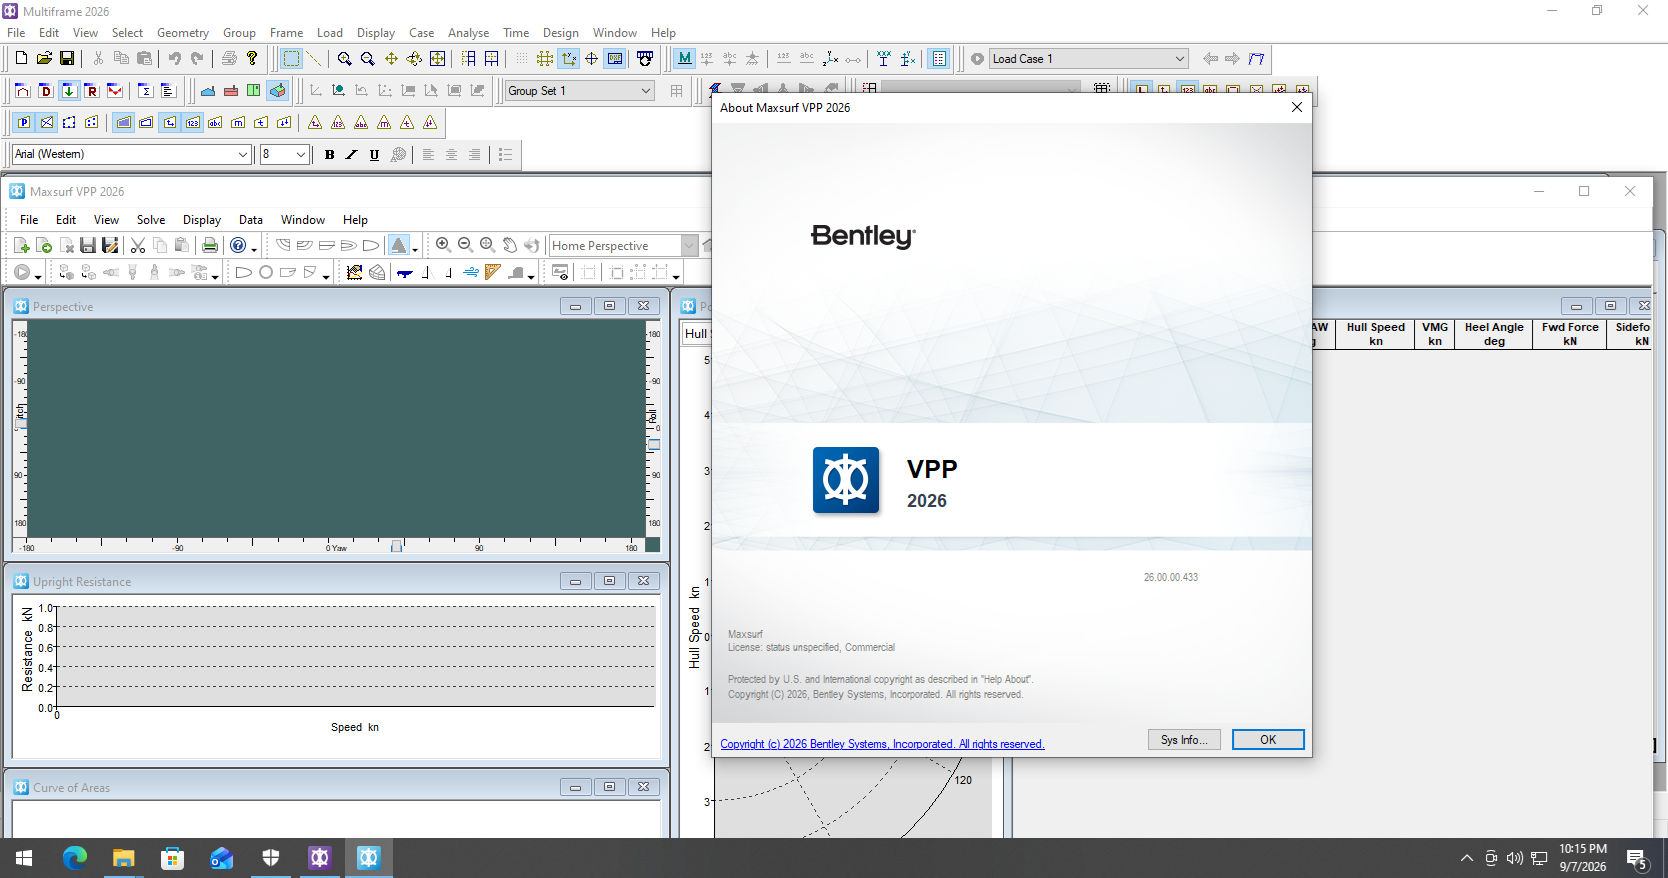Minimize the Curve of Areas subwindow
This screenshot has height=878, width=1668.
575,787
